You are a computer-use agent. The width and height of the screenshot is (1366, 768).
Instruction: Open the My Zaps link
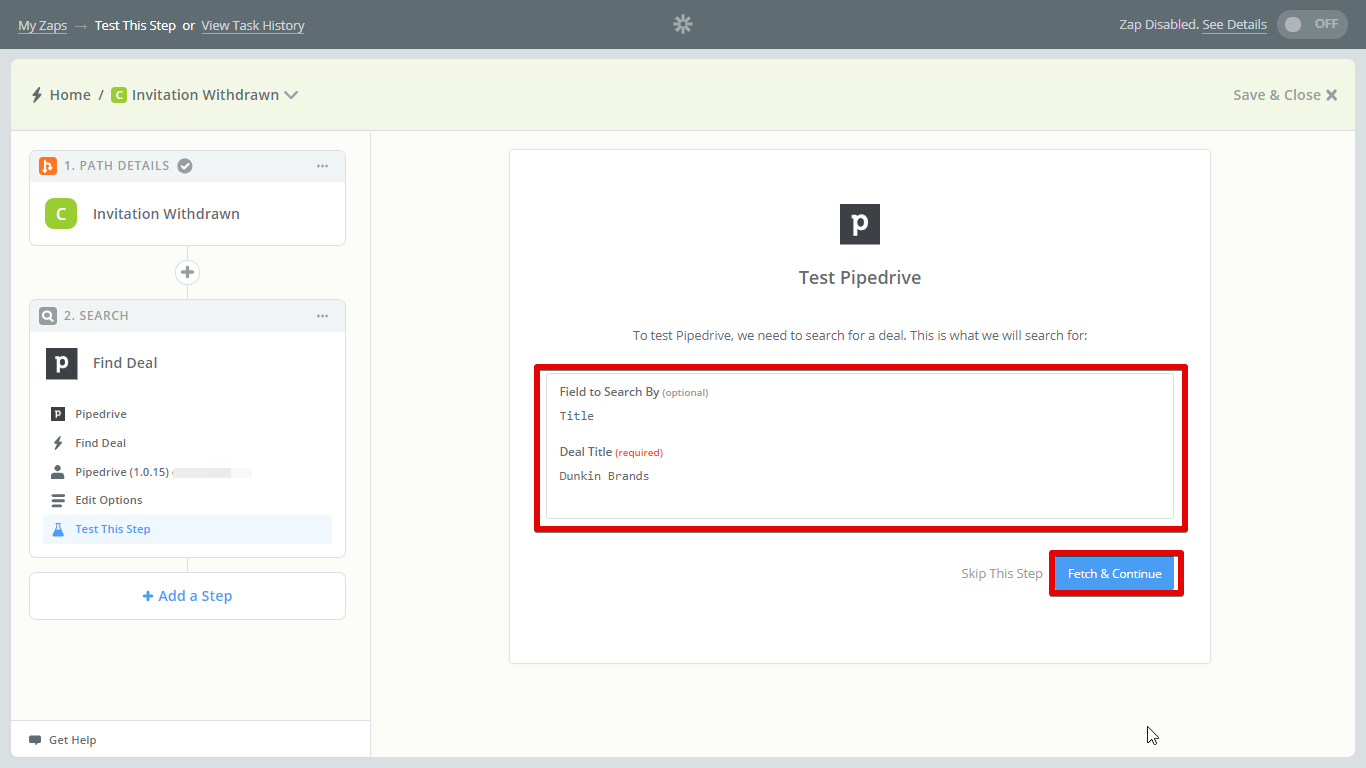point(42,25)
